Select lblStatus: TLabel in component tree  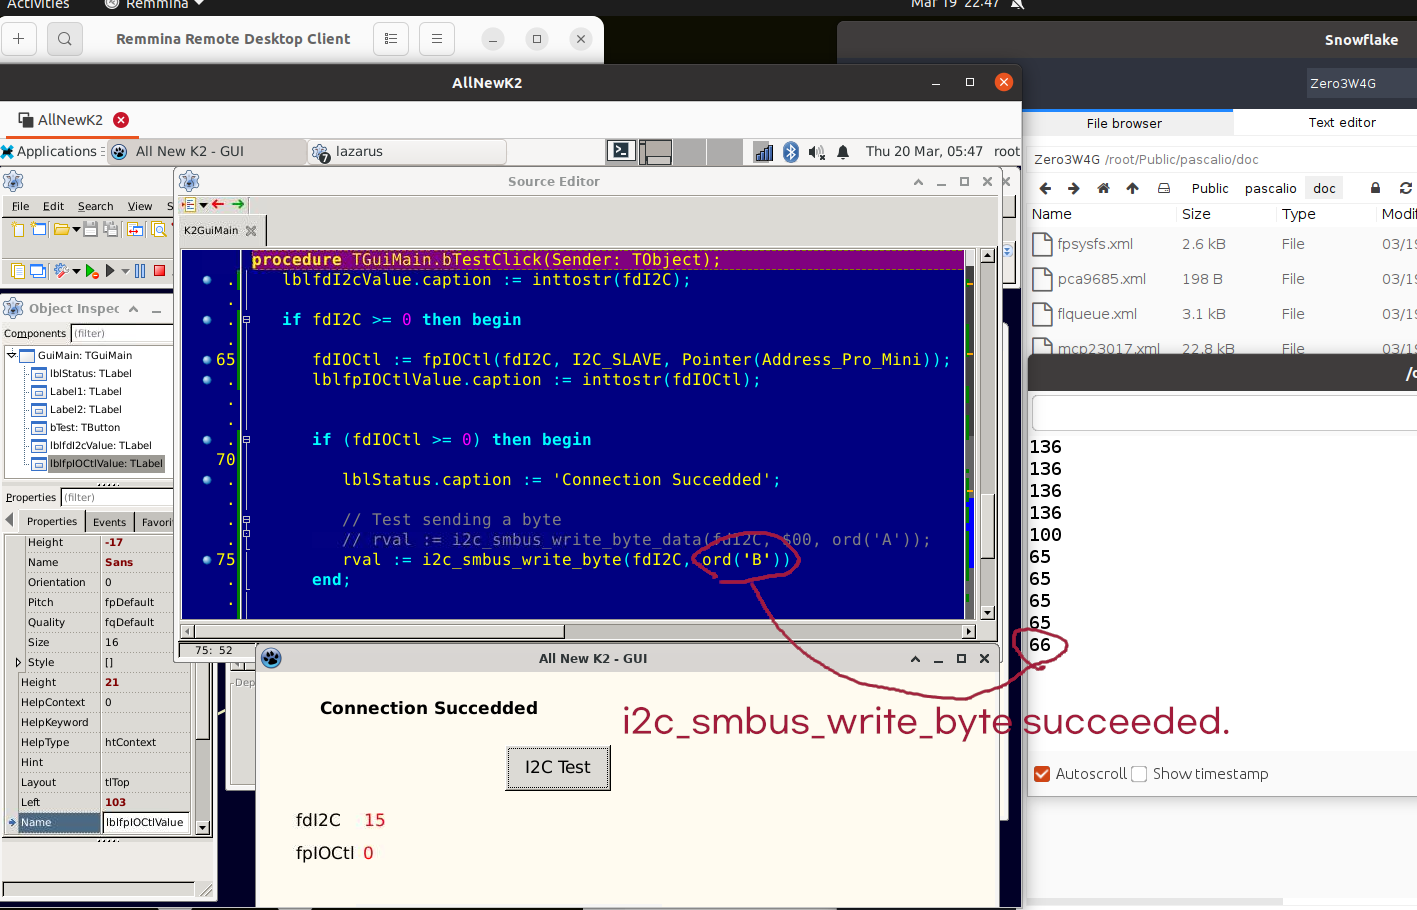coord(91,373)
